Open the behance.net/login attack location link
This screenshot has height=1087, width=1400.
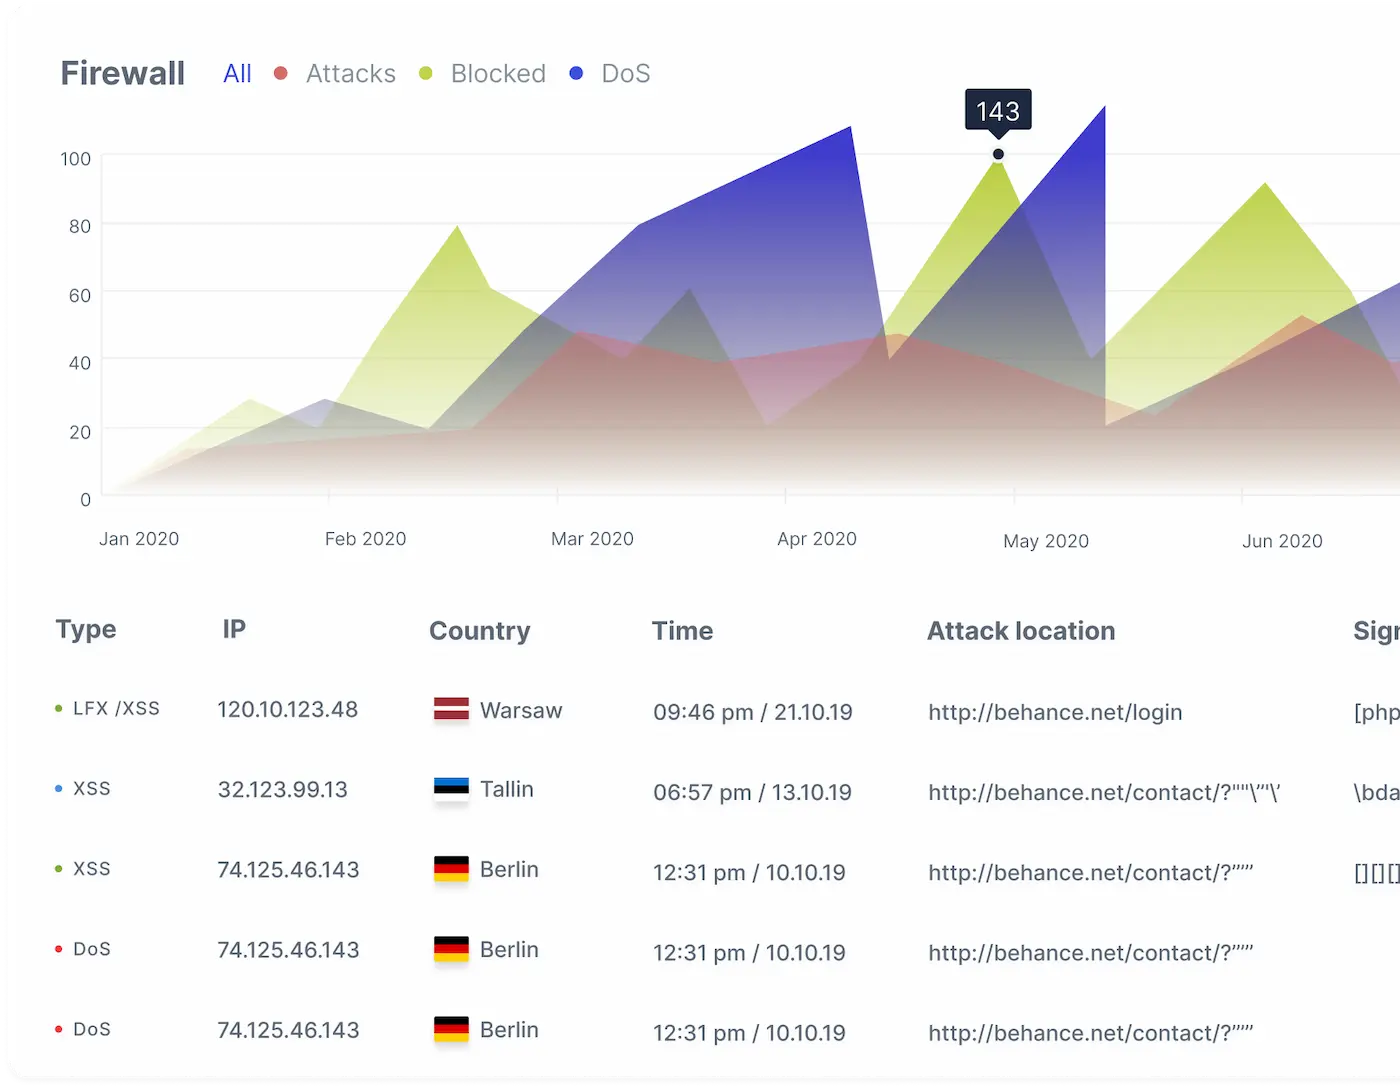[1055, 712]
